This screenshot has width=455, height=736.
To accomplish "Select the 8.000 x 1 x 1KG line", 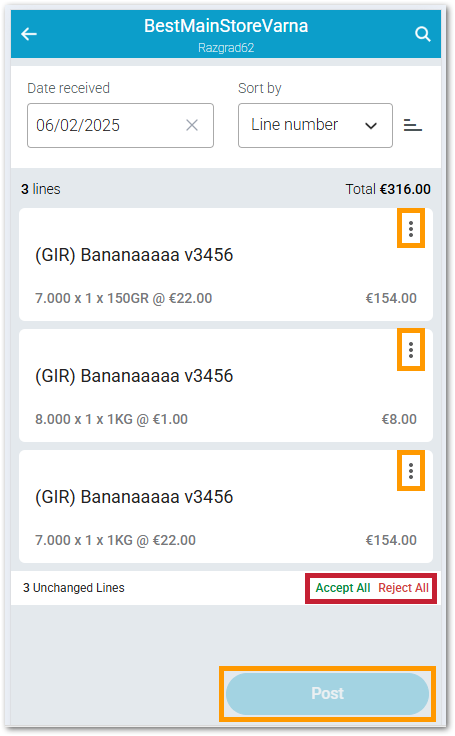I will 226,385.
